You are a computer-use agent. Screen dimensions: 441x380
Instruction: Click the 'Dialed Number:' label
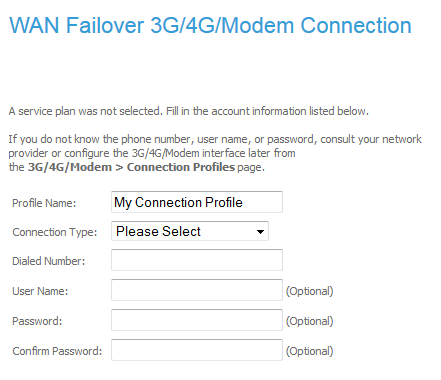(x=49, y=261)
